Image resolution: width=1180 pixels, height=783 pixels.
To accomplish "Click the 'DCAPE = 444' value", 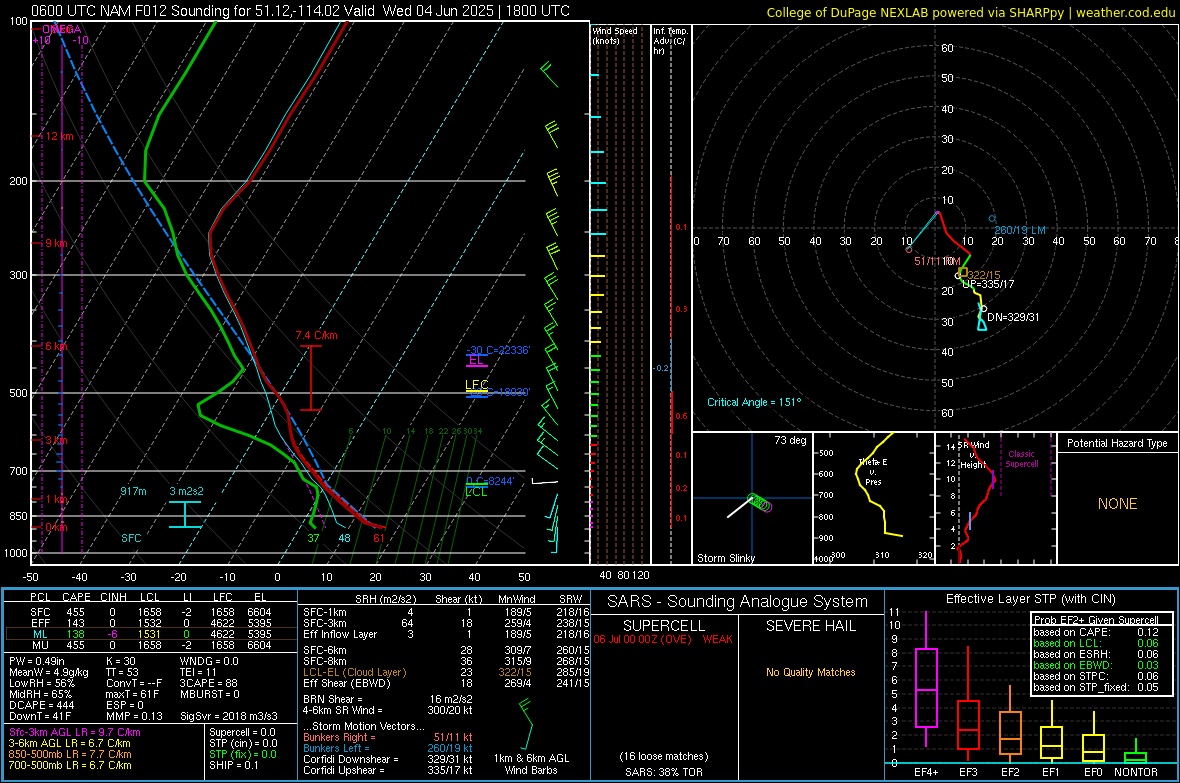I will pos(41,705).
